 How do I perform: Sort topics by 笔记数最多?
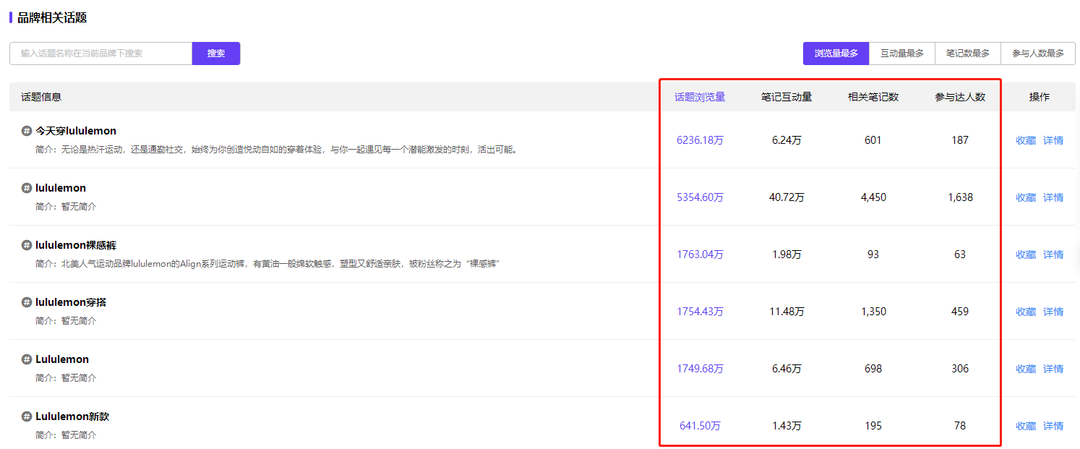pyautogui.click(x=968, y=53)
